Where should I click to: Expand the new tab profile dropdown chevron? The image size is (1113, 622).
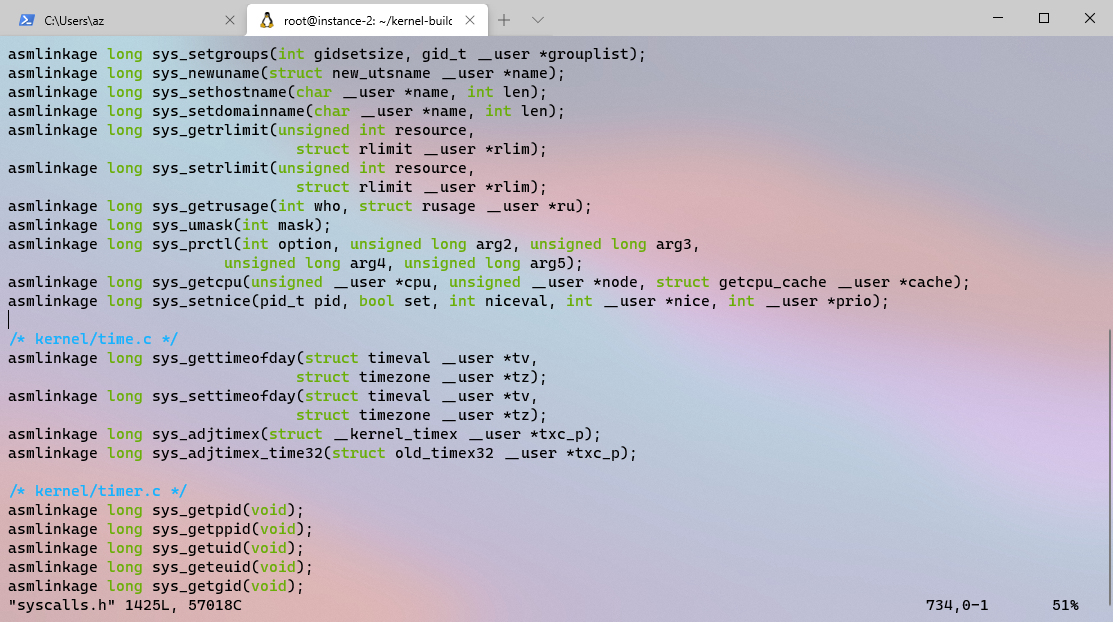(537, 20)
